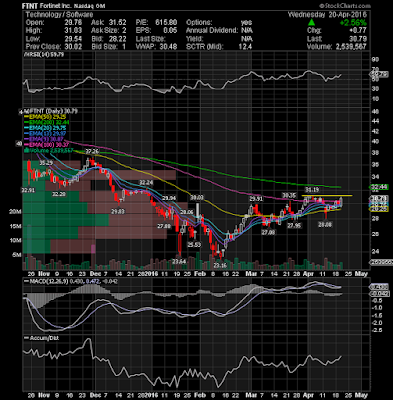Click the 29.94 price label
393x400 pixels.
pyautogui.click(x=169, y=198)
